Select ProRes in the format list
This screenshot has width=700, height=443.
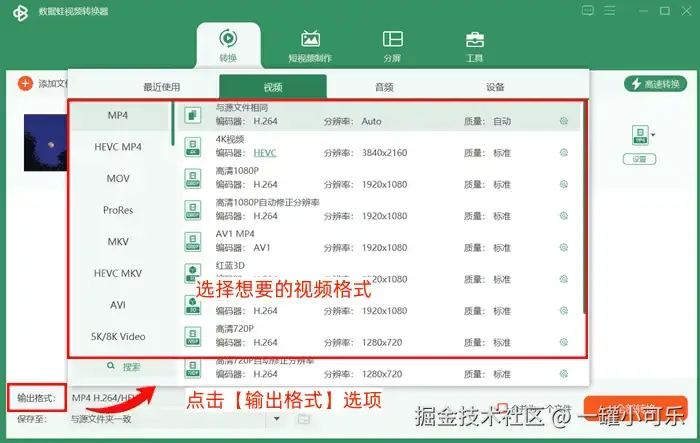click(x=118, y=210)
